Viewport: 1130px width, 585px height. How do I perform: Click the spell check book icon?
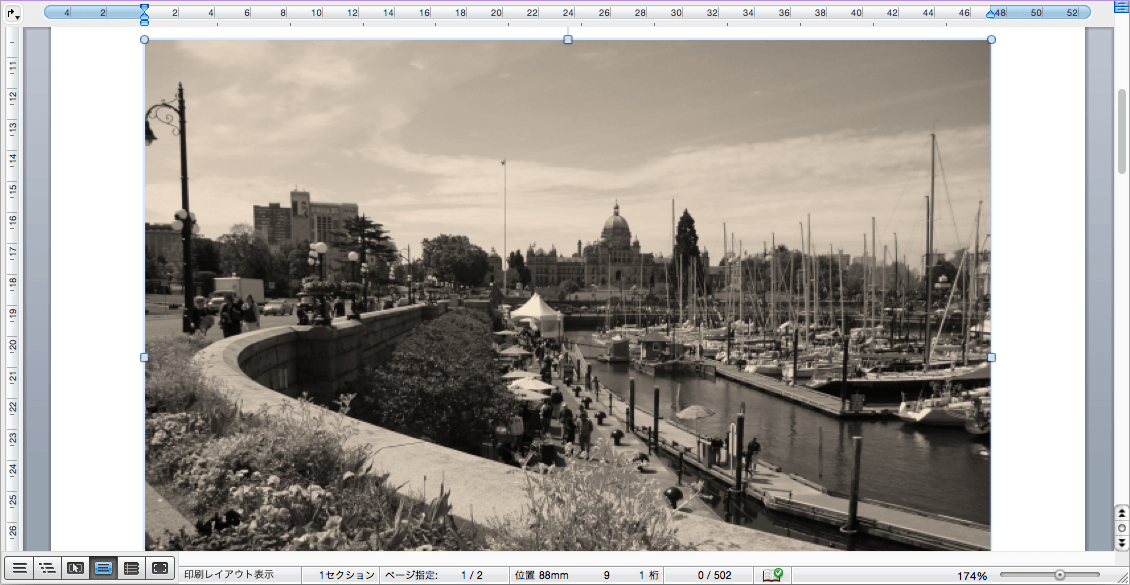pos(772,575)
